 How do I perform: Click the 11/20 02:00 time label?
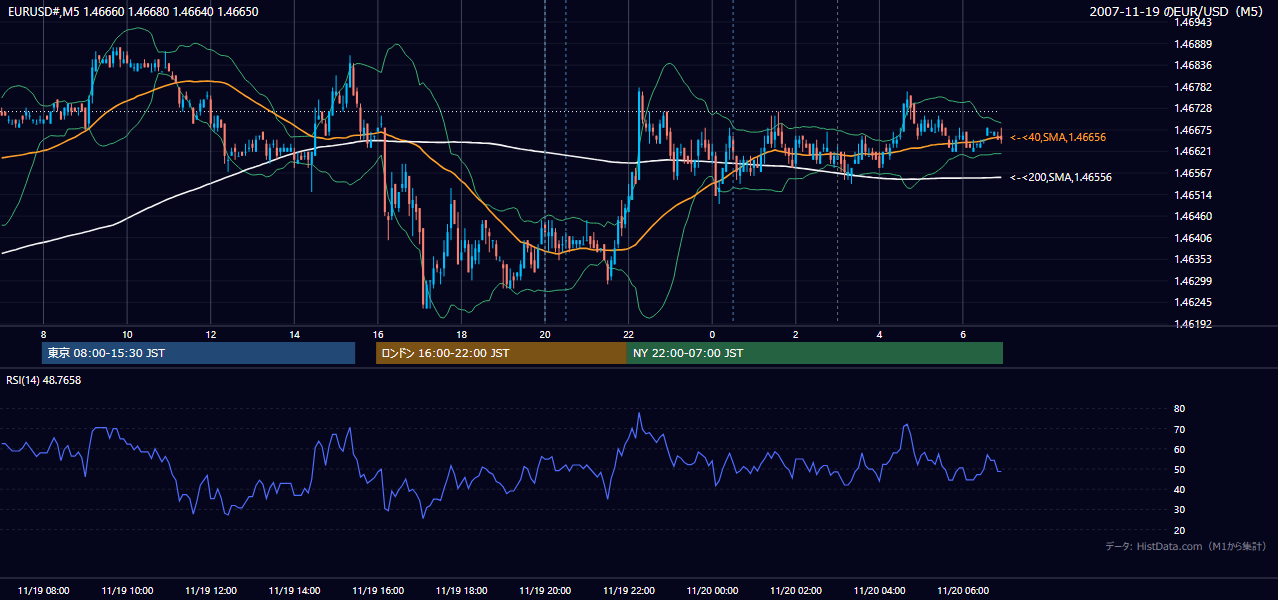pyautogui.click(x=795, y=591)
